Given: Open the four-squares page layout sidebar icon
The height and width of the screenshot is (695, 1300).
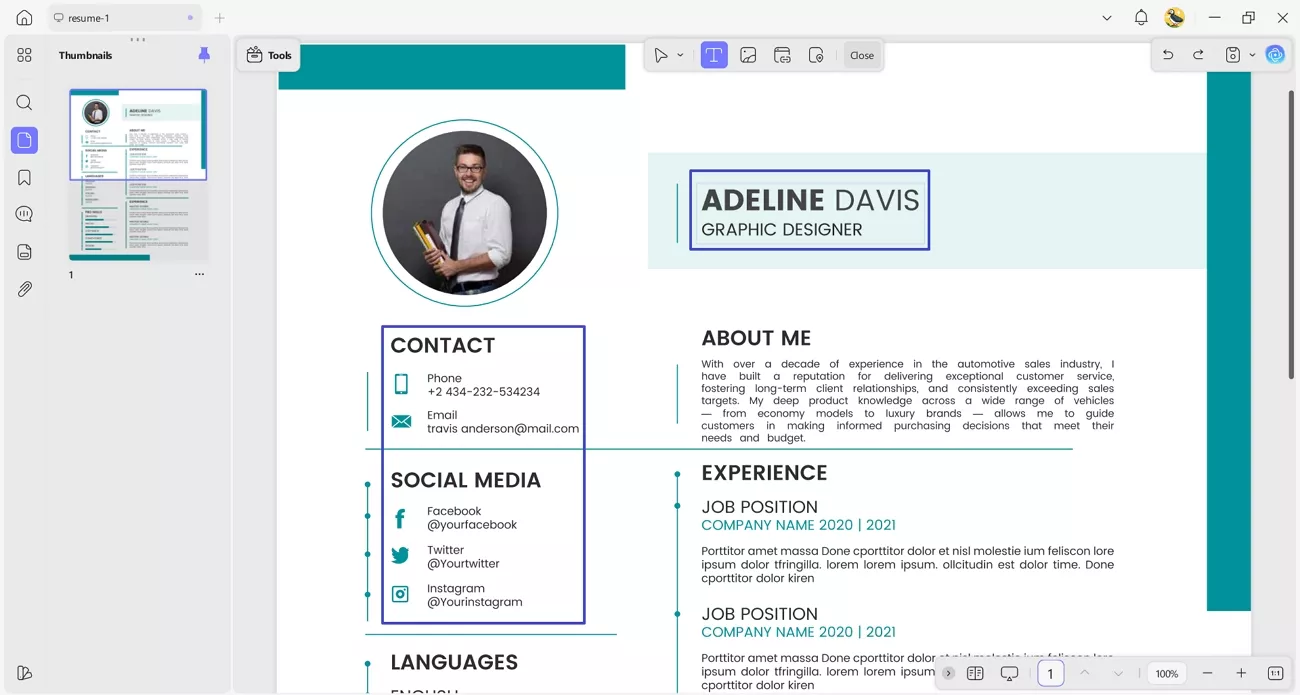Looking at the screenshot, I should (x=24, y=55).
